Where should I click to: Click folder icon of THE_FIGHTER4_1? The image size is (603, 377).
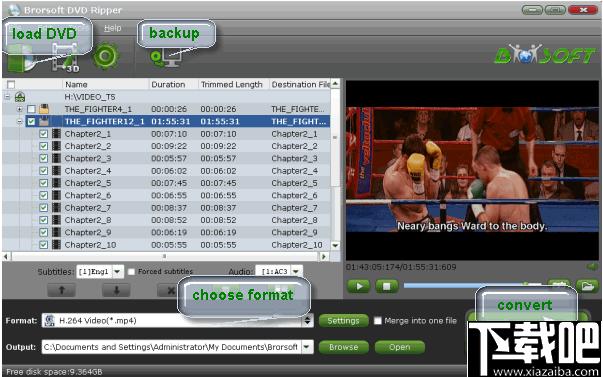point(44,109)
